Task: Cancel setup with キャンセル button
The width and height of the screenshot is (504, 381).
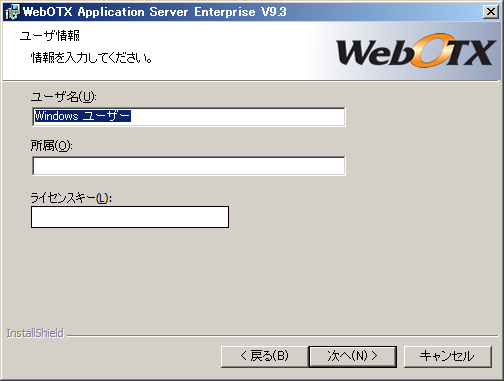Action: pyautogui.click(x=447, y=356)
